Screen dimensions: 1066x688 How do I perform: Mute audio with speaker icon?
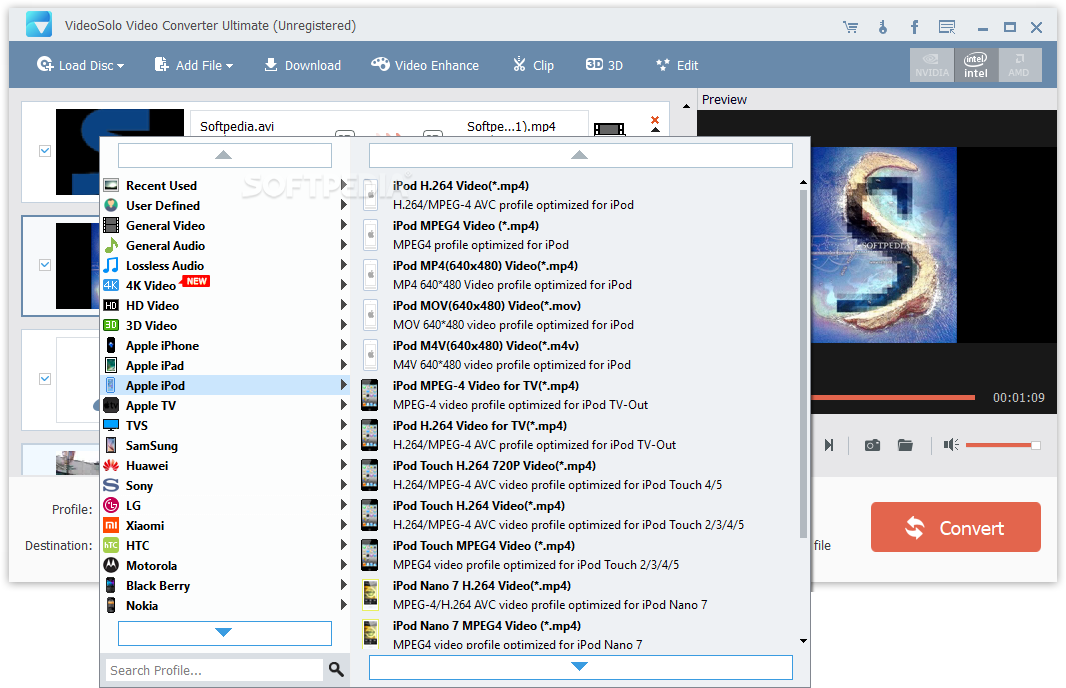951,445
